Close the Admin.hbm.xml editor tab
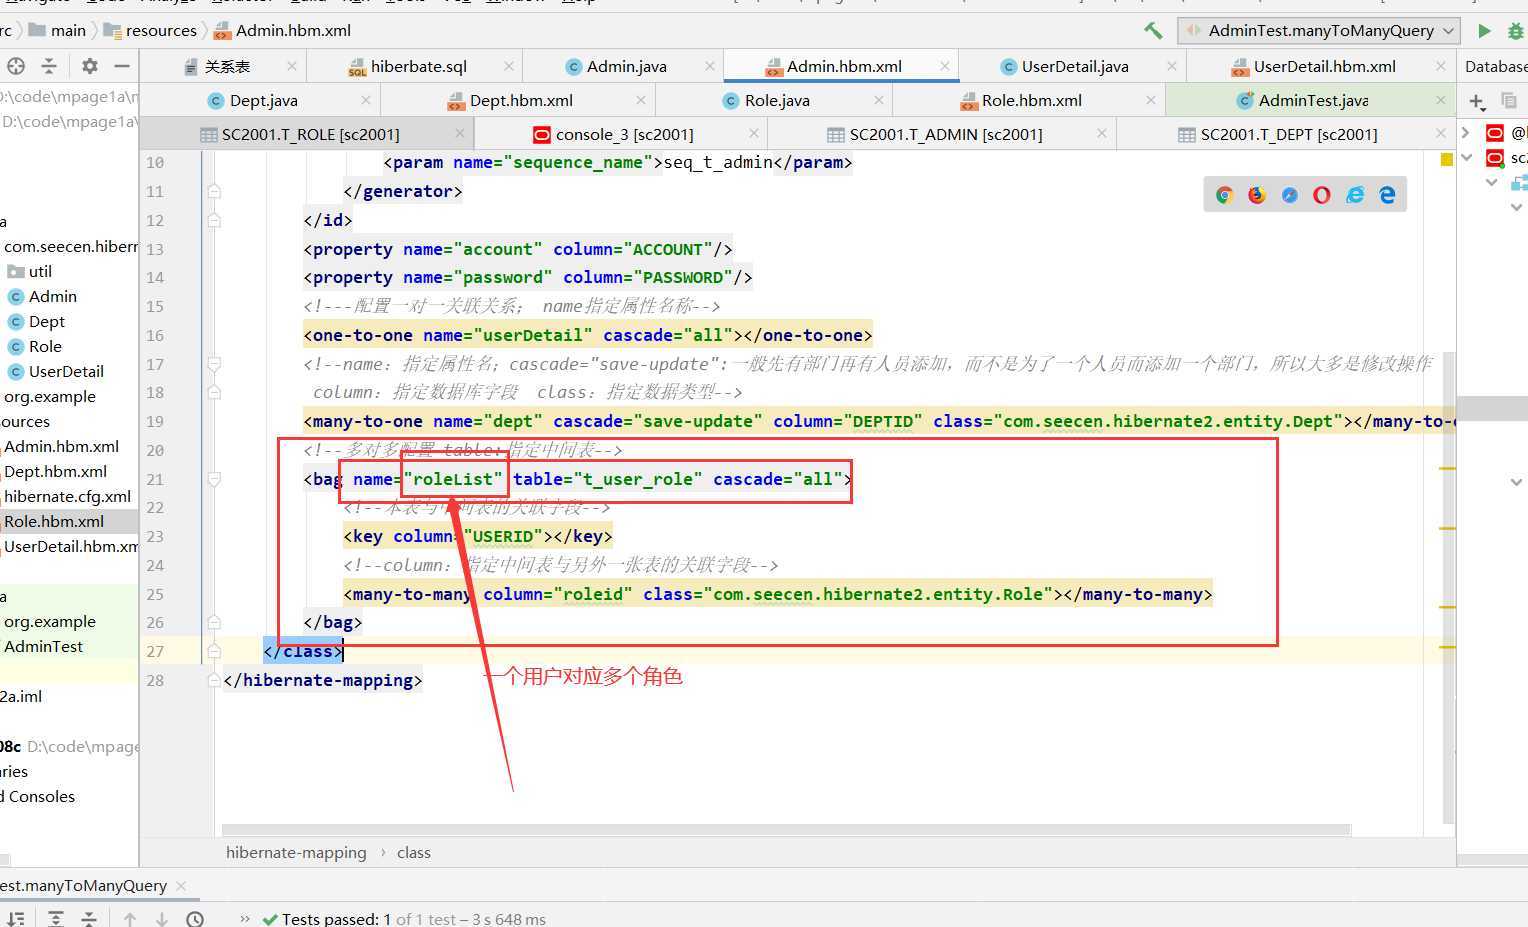The image size is (1528, 927). (x=944, y=66)
